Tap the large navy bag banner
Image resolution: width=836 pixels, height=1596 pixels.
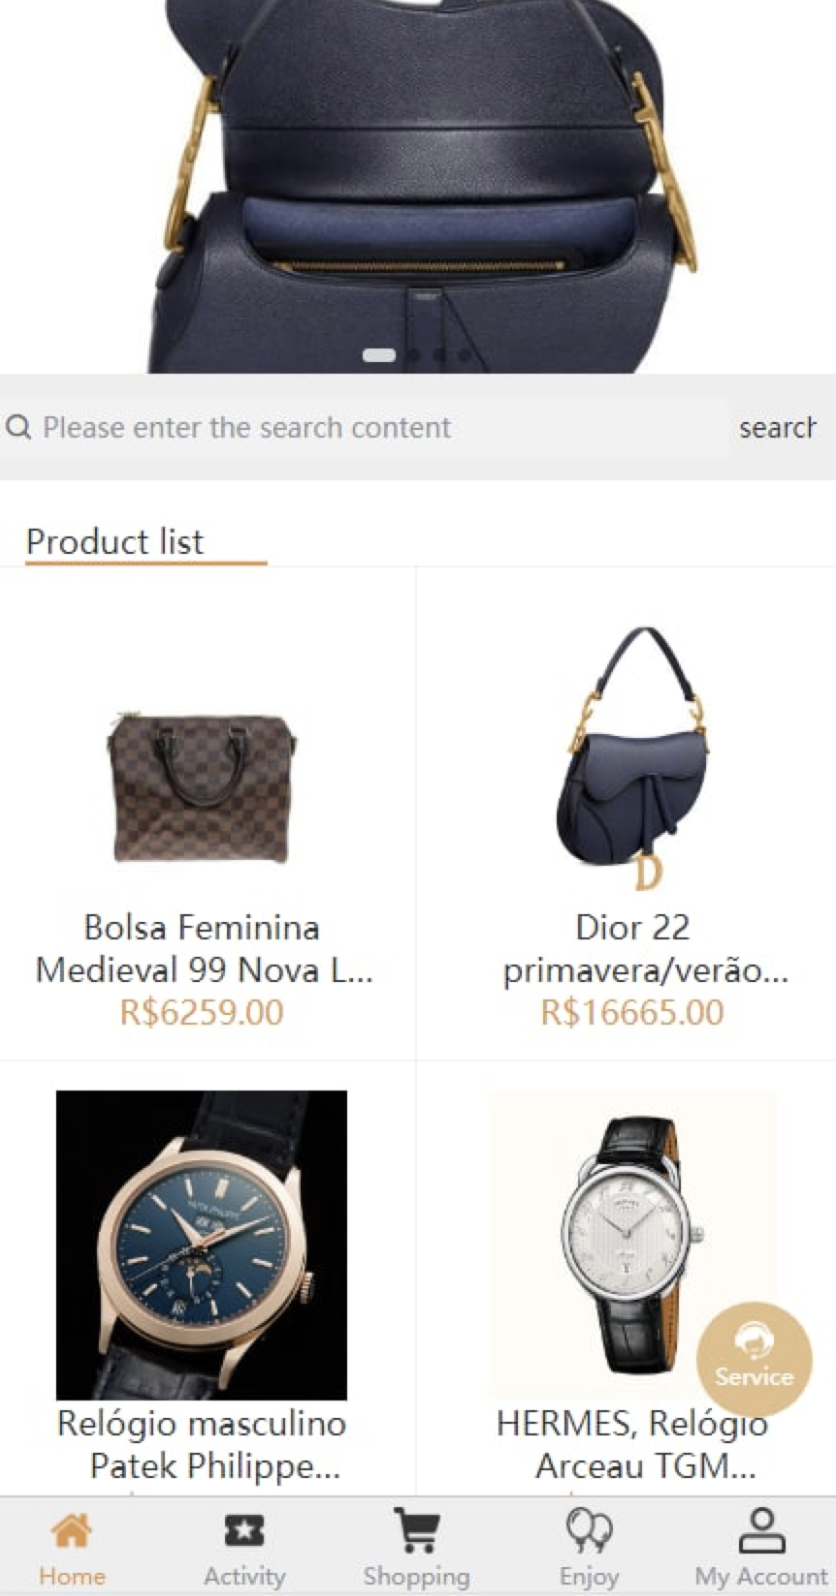click(418, 180)
